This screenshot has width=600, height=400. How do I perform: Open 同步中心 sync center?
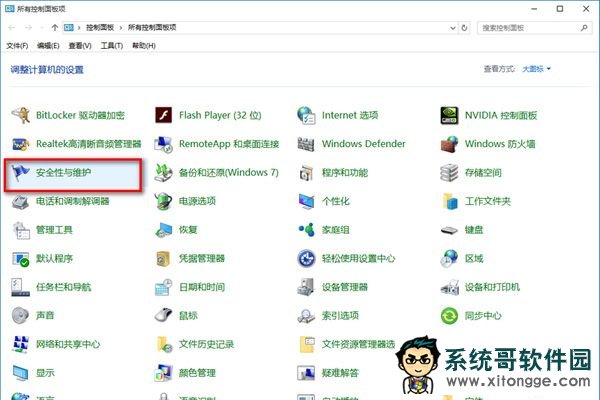[x=485, y=316]
